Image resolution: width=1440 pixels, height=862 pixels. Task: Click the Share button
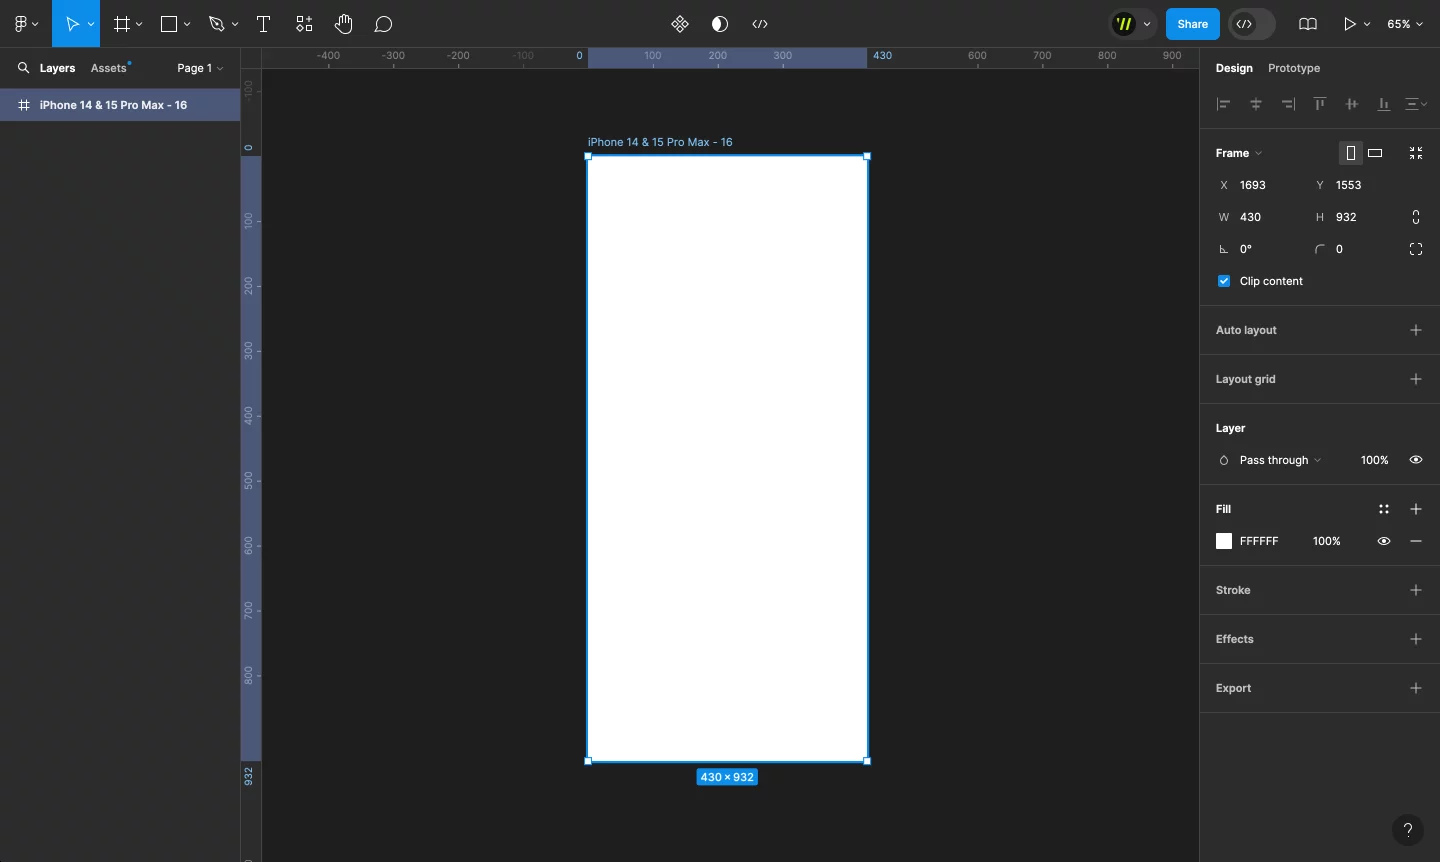coord(1192,24)
